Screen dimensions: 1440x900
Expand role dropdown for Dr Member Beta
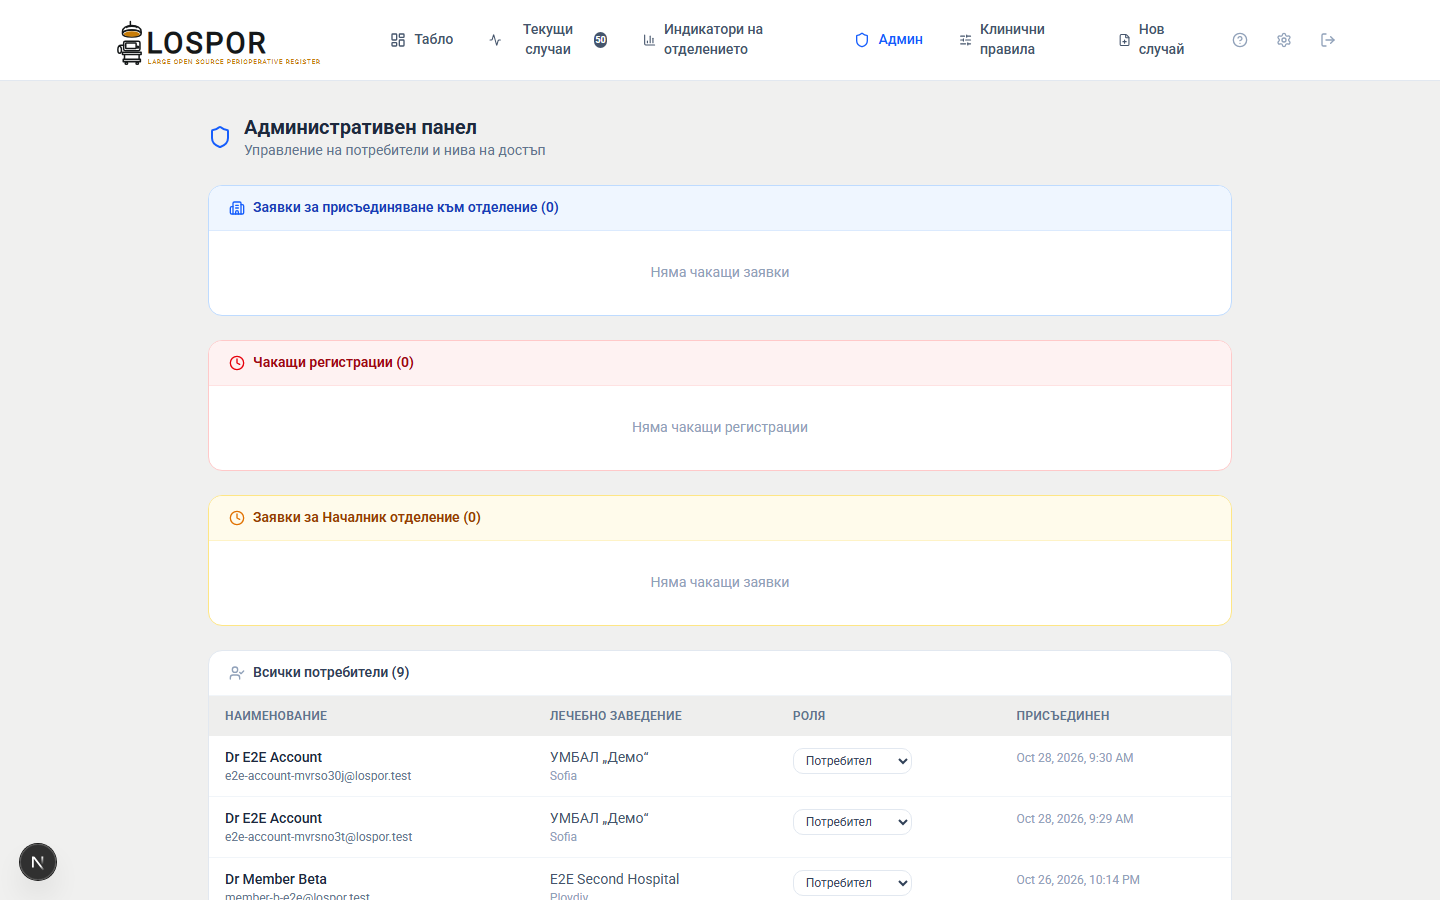tap(852, 883)
